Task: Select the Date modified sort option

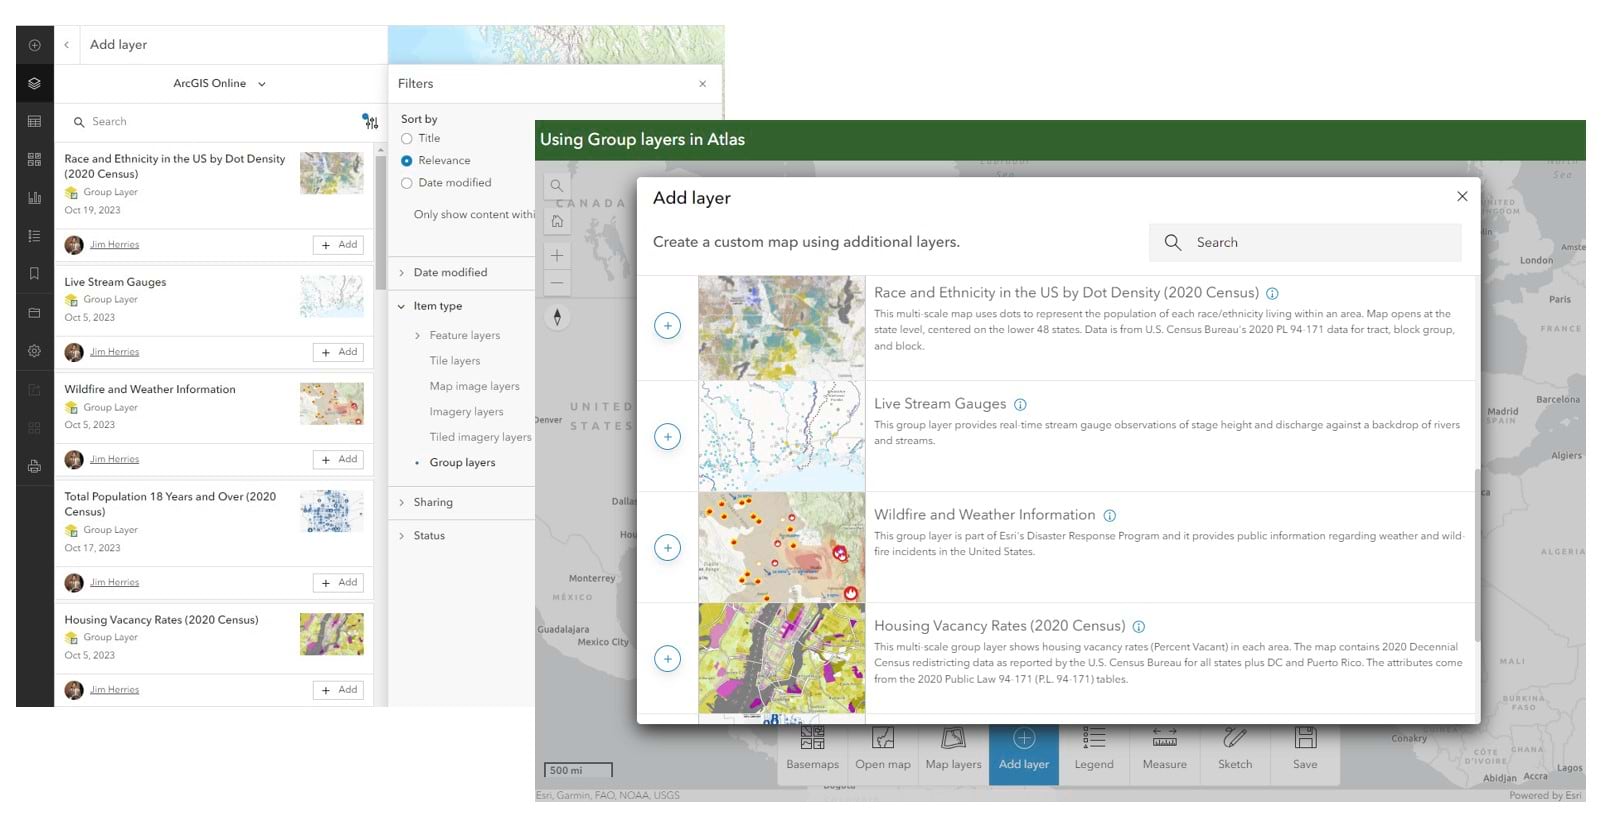Action: pyautogui.click(x=407, y=183)
